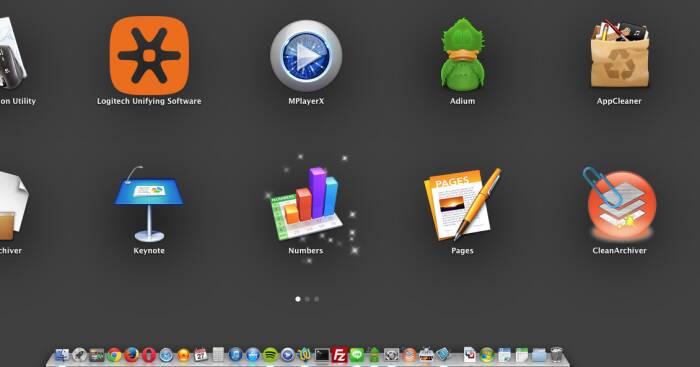Image resolution: width=700 pixels, height=367 pixels.
Task: Launch iTunes from the Dock
Action: click(235, 355)
